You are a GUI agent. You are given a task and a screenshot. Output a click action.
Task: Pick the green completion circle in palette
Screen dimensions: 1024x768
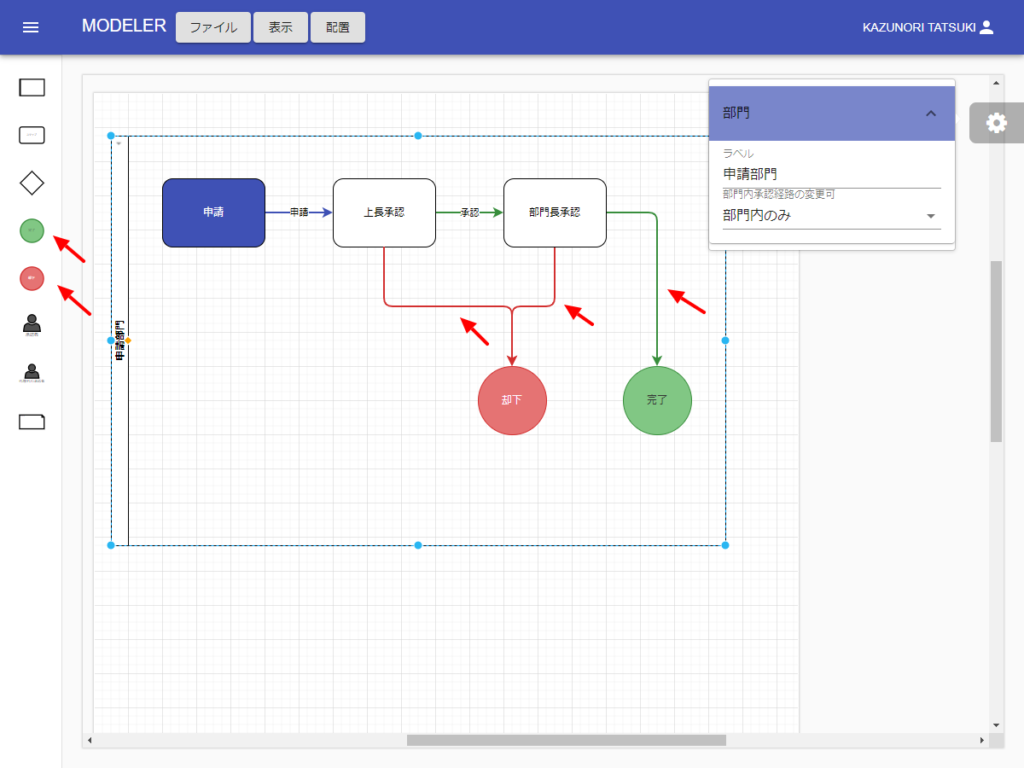pyautogui.click(x=32, y=231)
